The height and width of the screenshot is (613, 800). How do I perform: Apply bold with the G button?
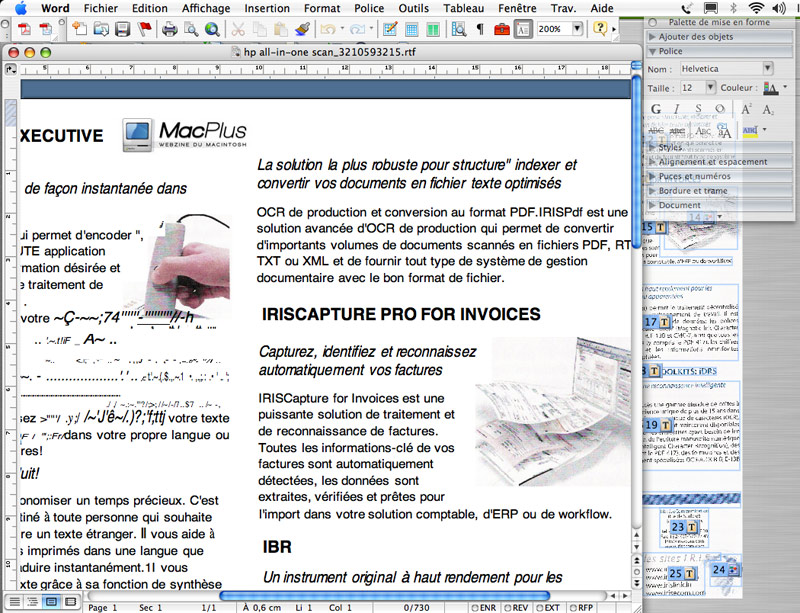(656, 109)
